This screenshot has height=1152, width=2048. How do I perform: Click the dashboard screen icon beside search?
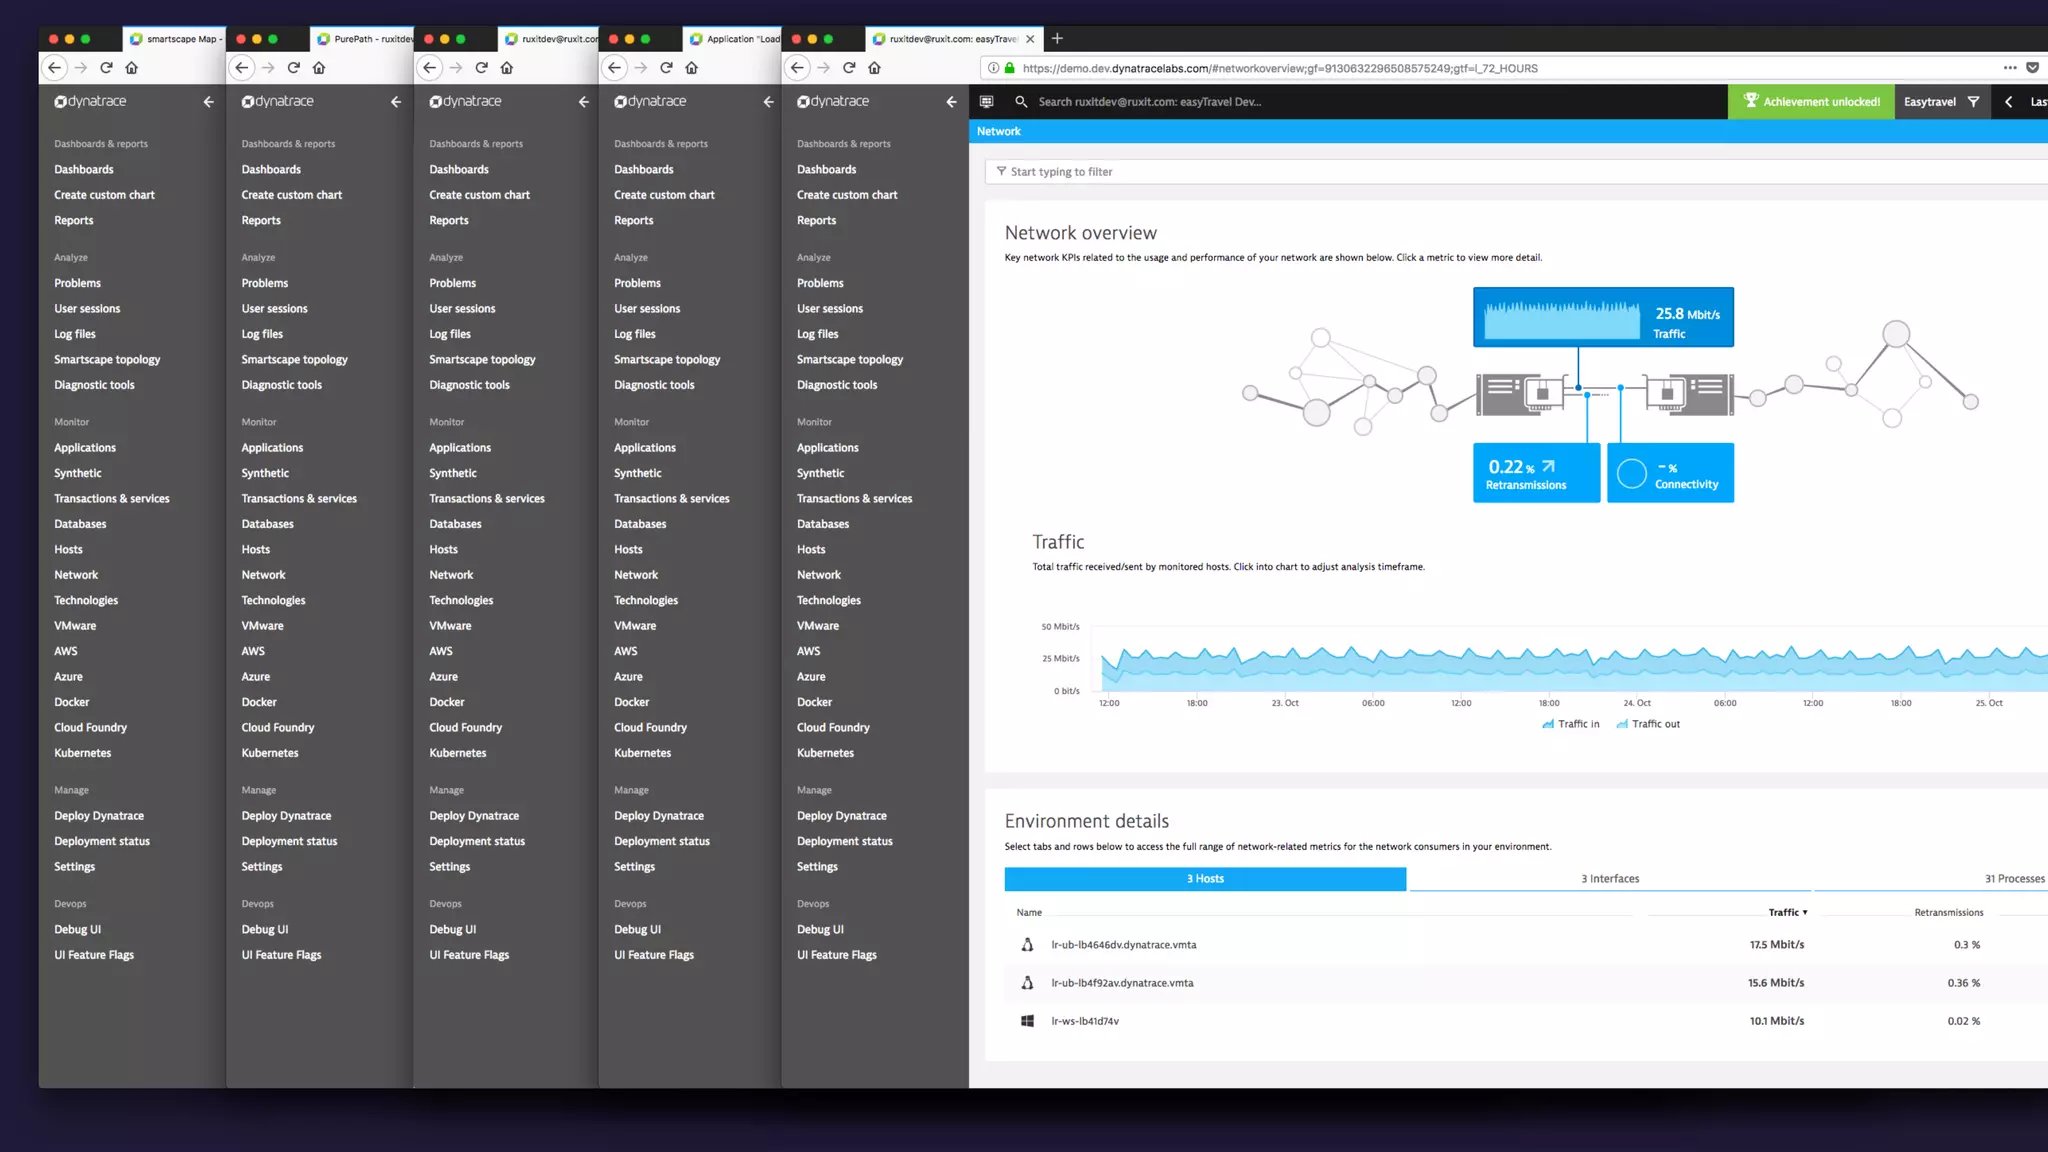(986, 102)
